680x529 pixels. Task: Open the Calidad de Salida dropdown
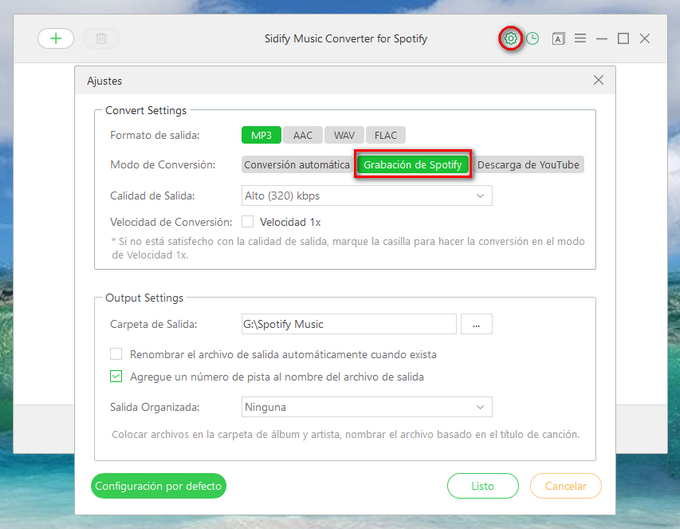coord(367,196)
